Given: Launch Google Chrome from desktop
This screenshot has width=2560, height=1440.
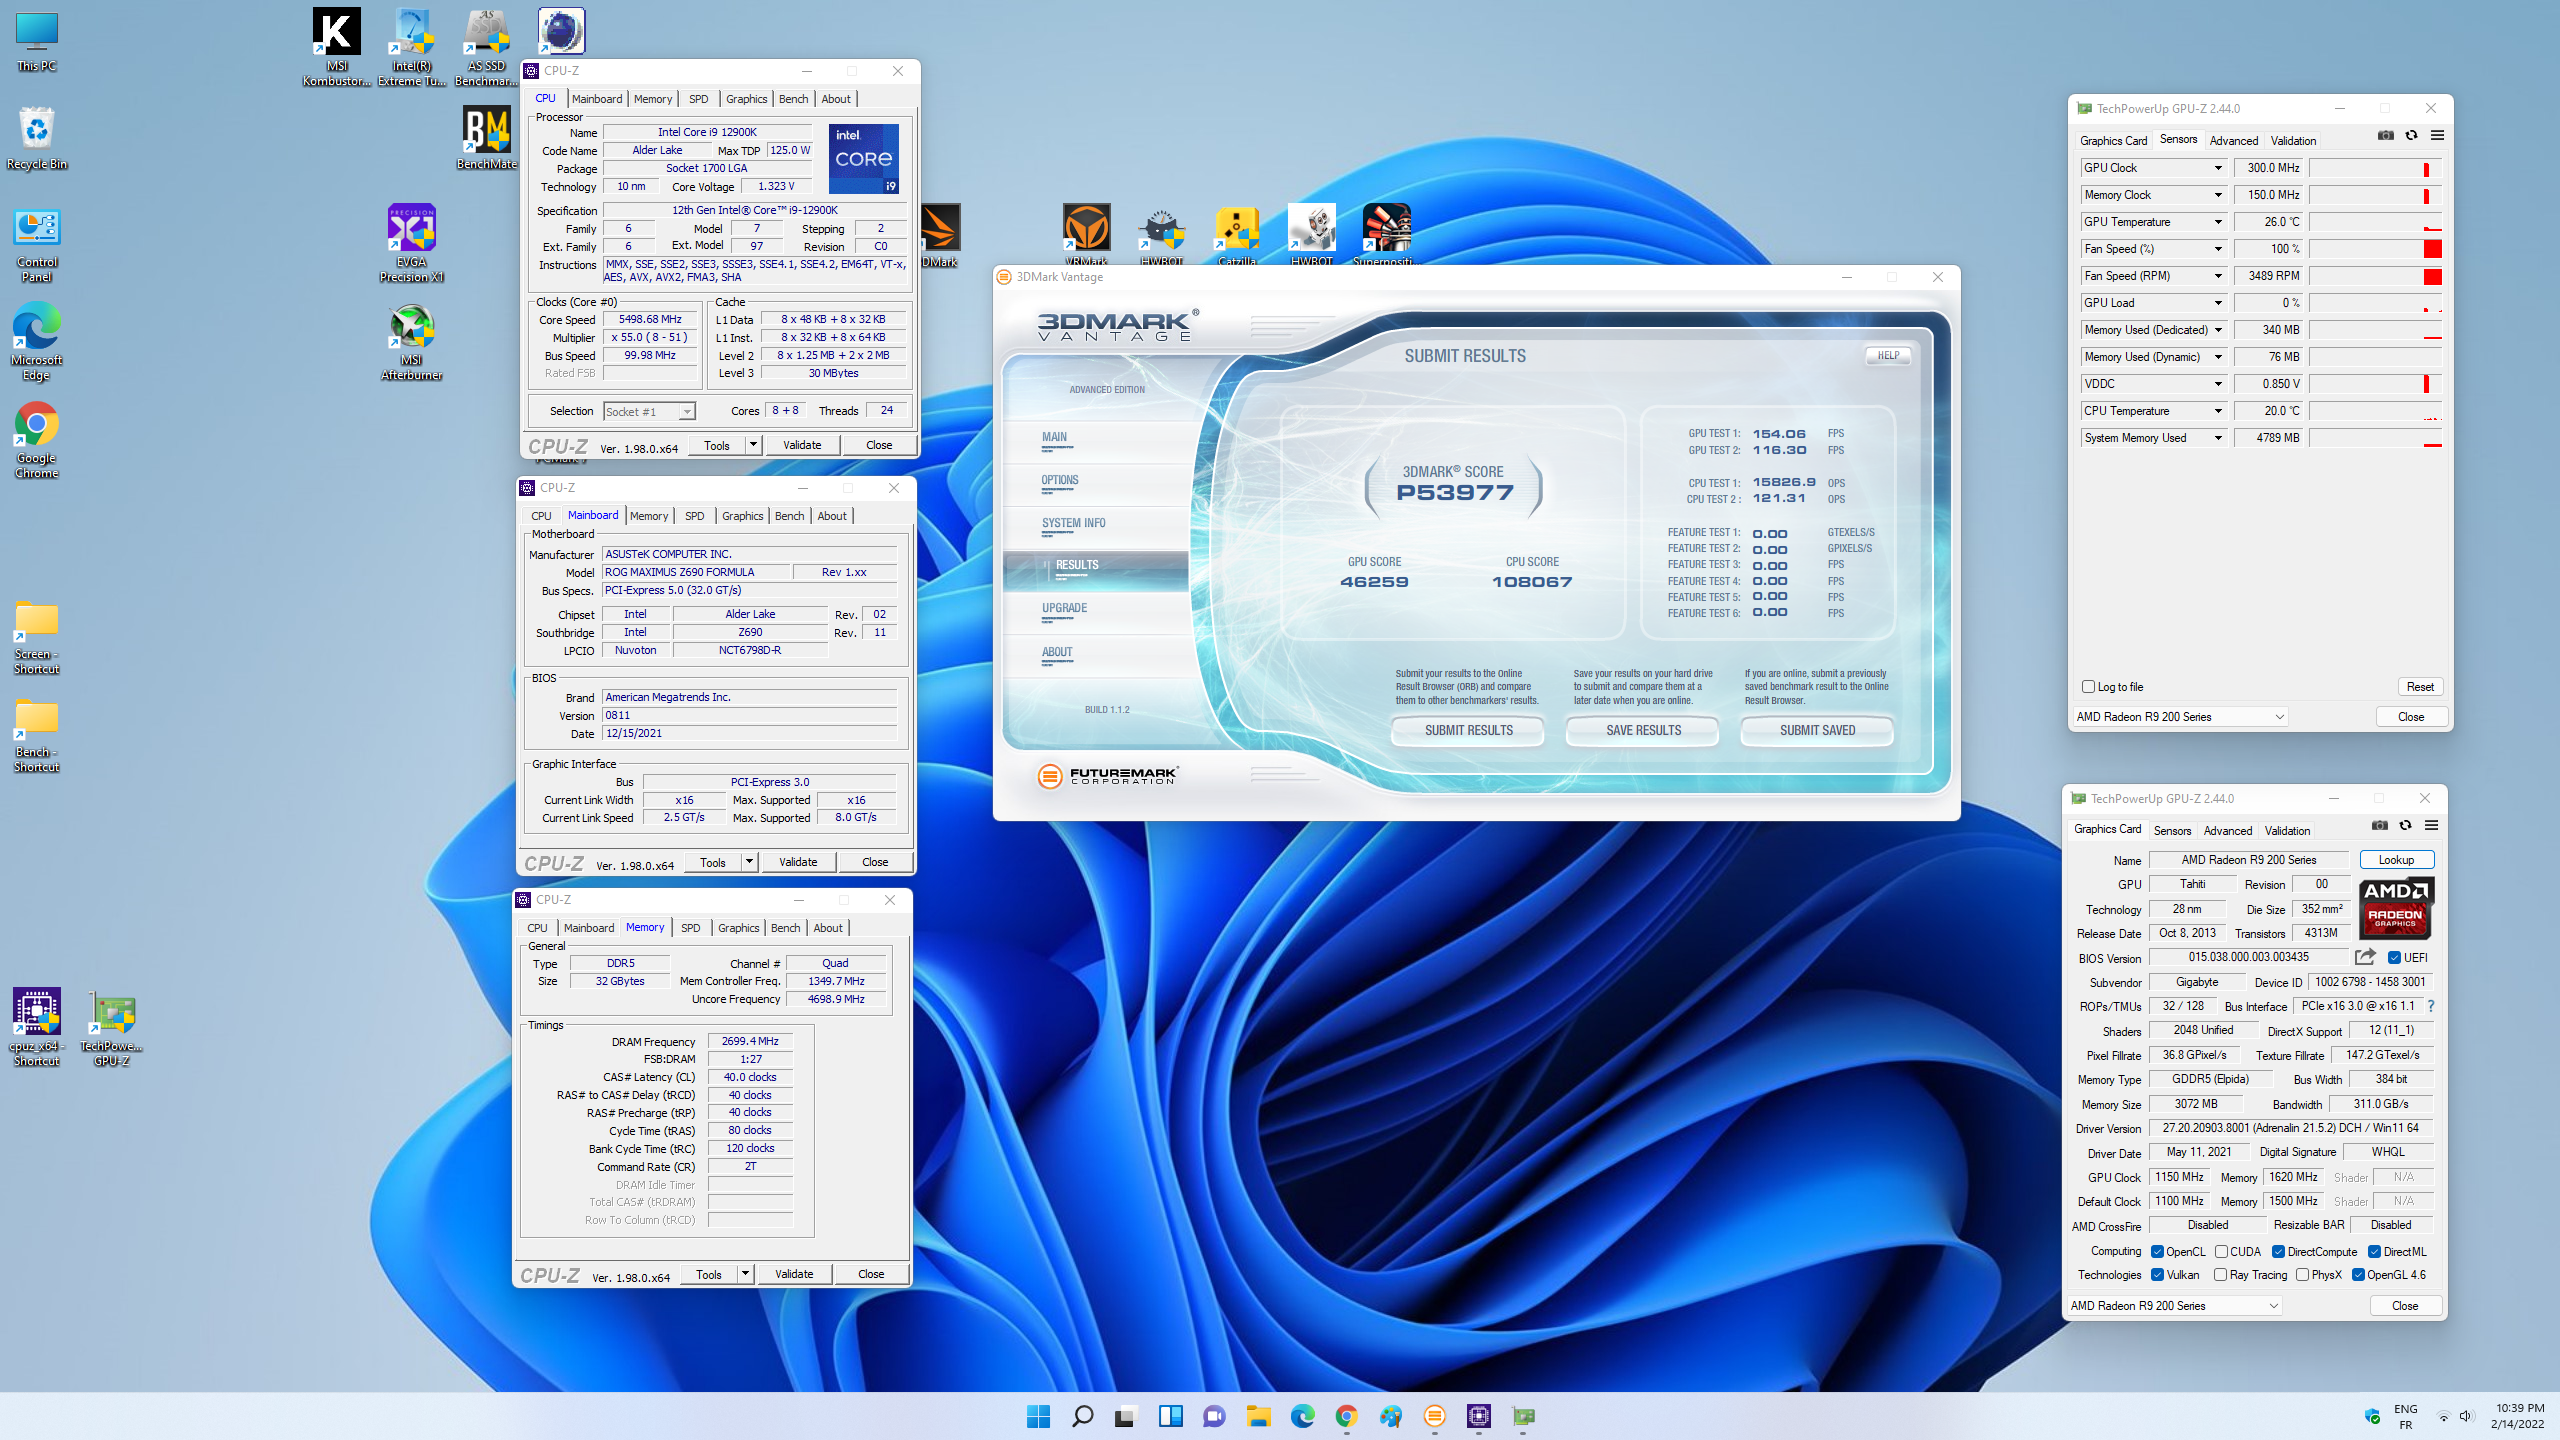Looking at the screenshot, I should point(37,441).
